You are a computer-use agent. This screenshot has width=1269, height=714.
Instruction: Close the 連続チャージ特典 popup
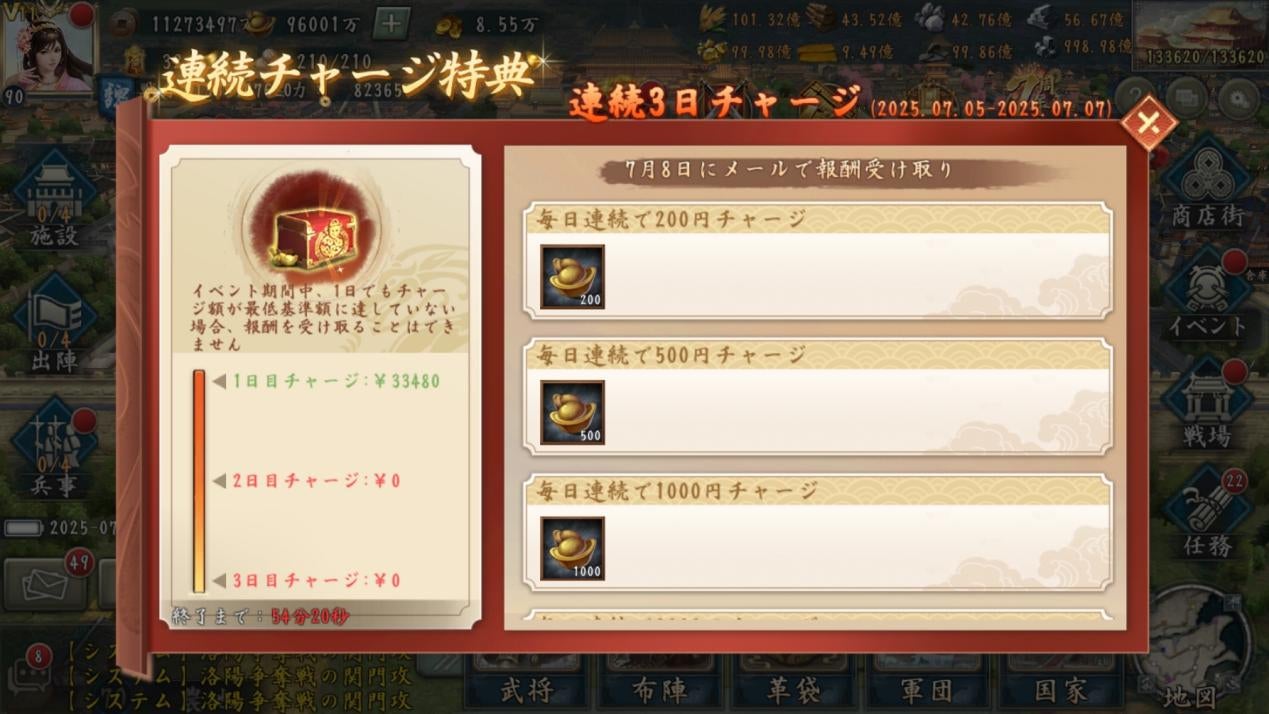(1146, 123)
